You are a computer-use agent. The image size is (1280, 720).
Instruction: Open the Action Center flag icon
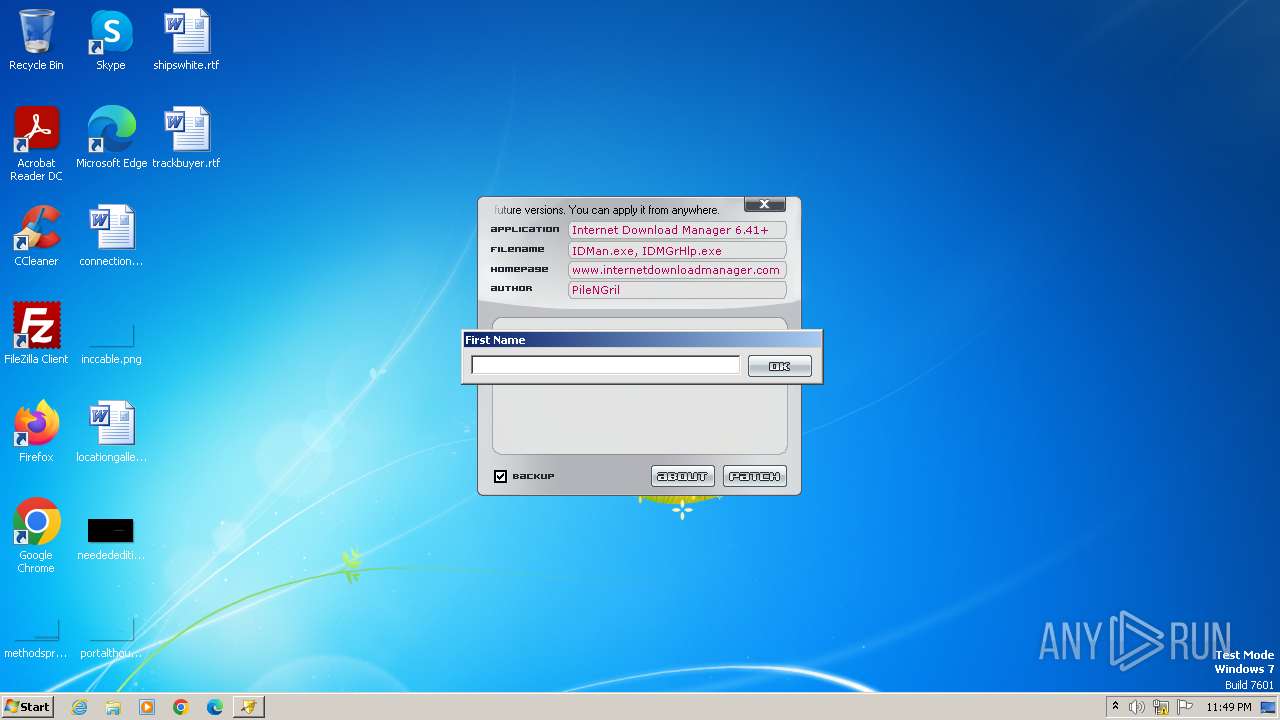[1185, 707]
